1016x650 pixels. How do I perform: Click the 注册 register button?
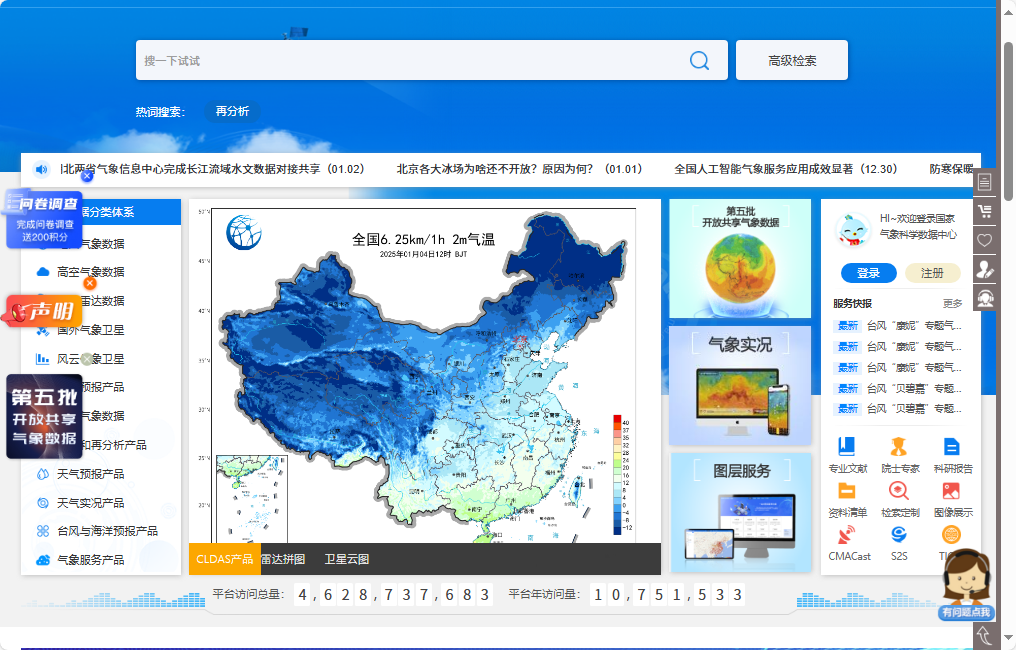tap(932, 273)
